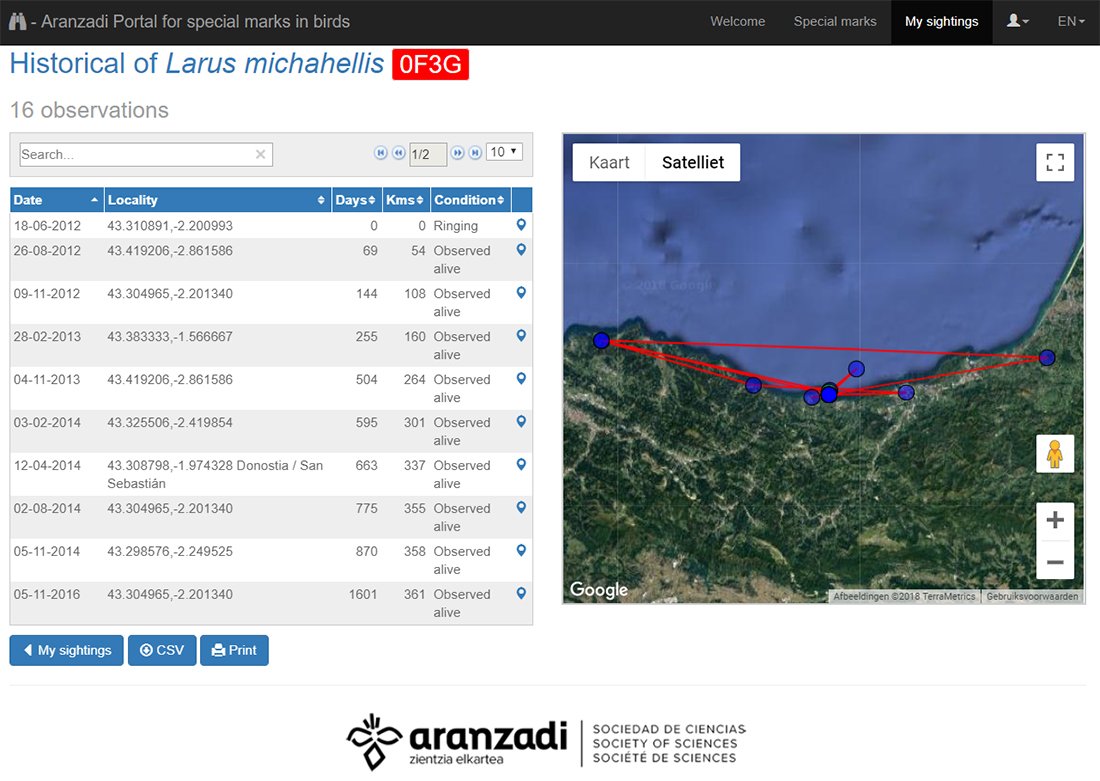This screenshot has height=781, width=1100.
Task: Clear the search field with the X icon
Action: pos(260,154)
